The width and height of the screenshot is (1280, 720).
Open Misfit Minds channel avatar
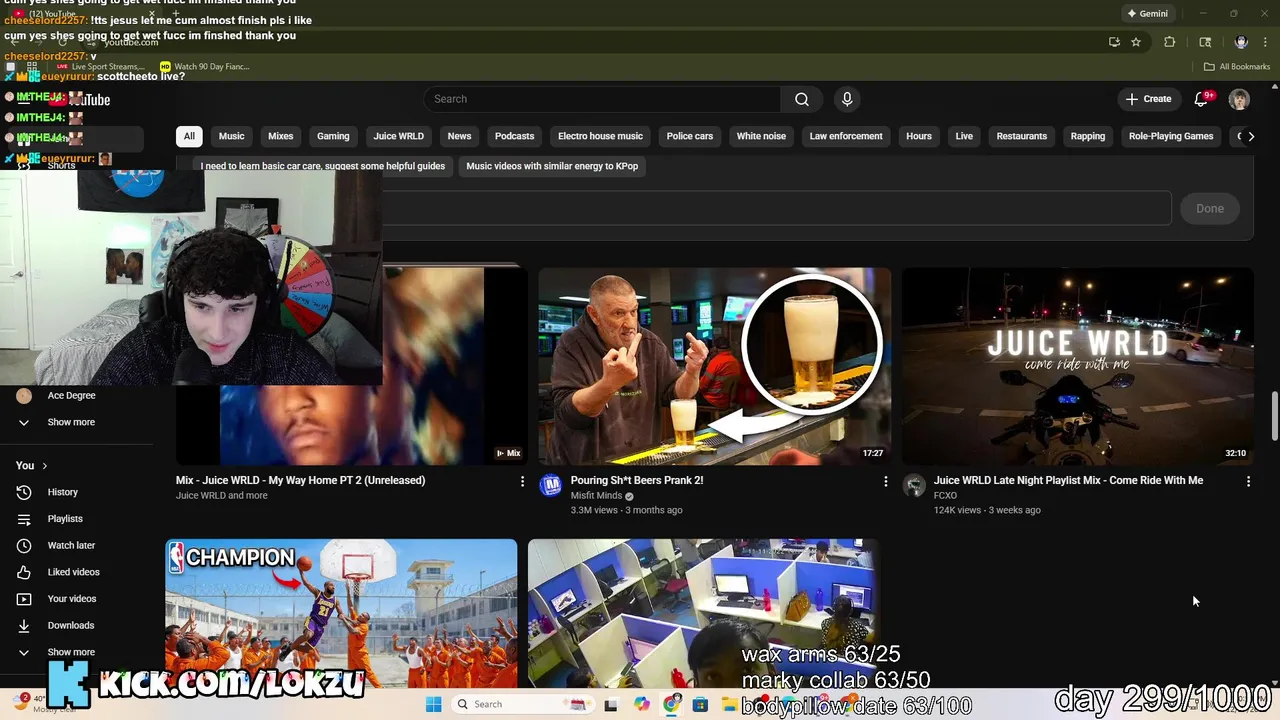coord(551,486)
